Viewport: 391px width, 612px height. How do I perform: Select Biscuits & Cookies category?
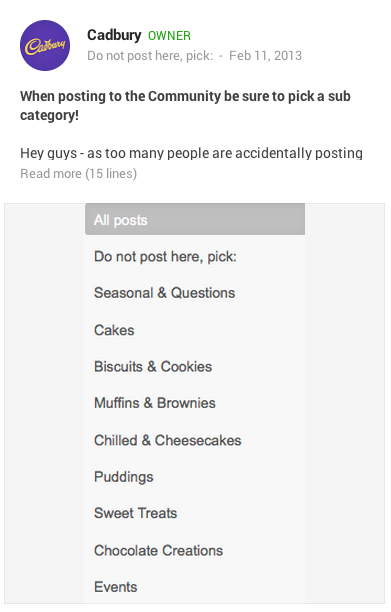195,366
